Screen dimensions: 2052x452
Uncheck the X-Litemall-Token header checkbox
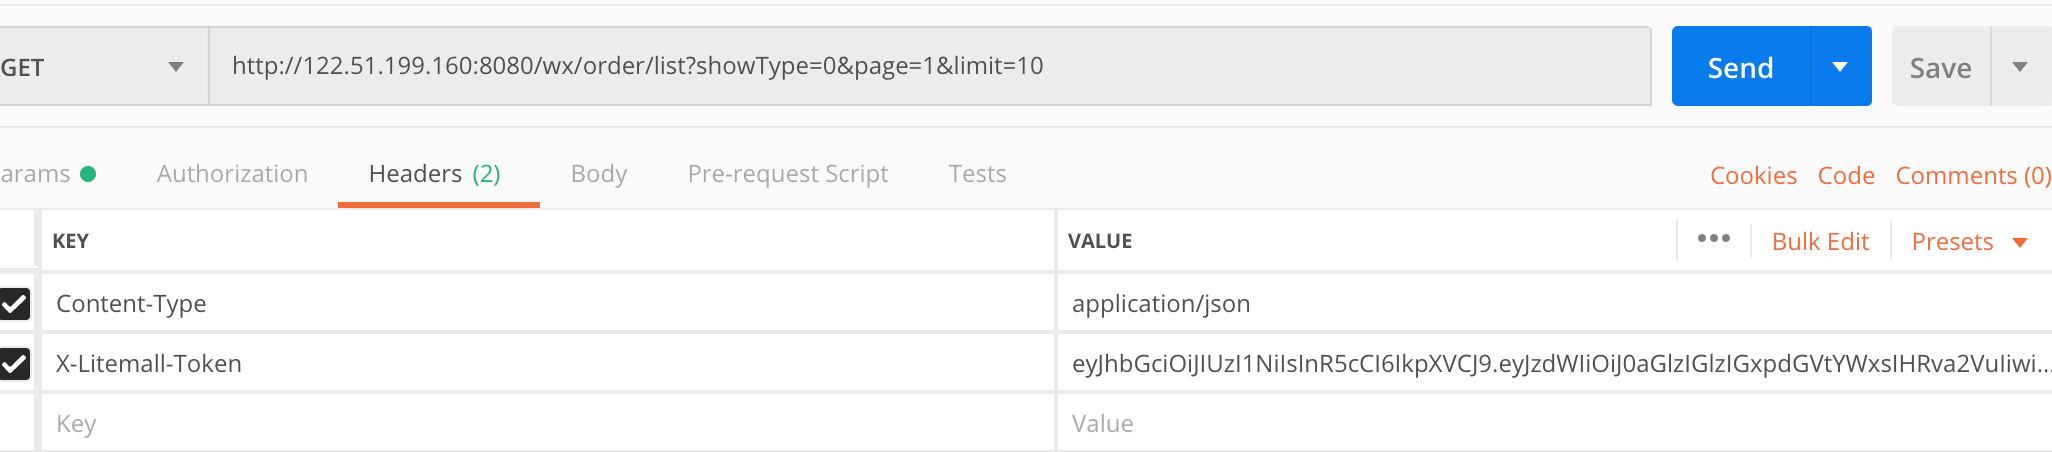[15, 363]
